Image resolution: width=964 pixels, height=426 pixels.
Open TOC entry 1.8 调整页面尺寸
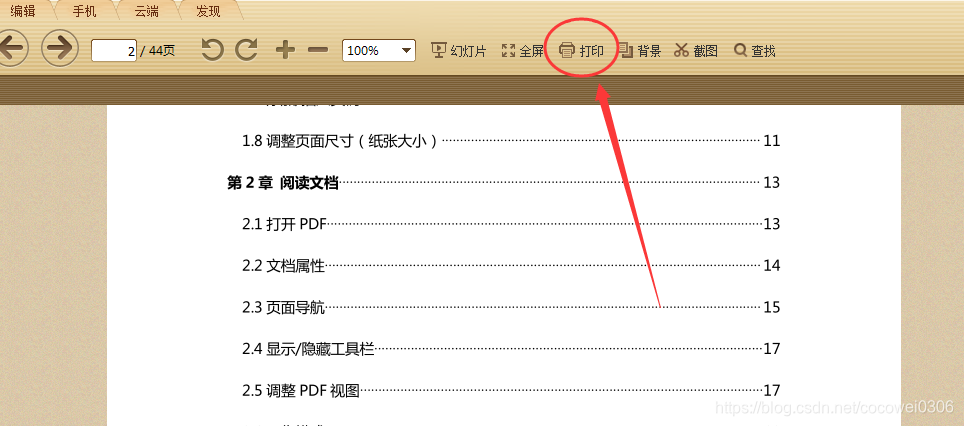coord(511,141)
